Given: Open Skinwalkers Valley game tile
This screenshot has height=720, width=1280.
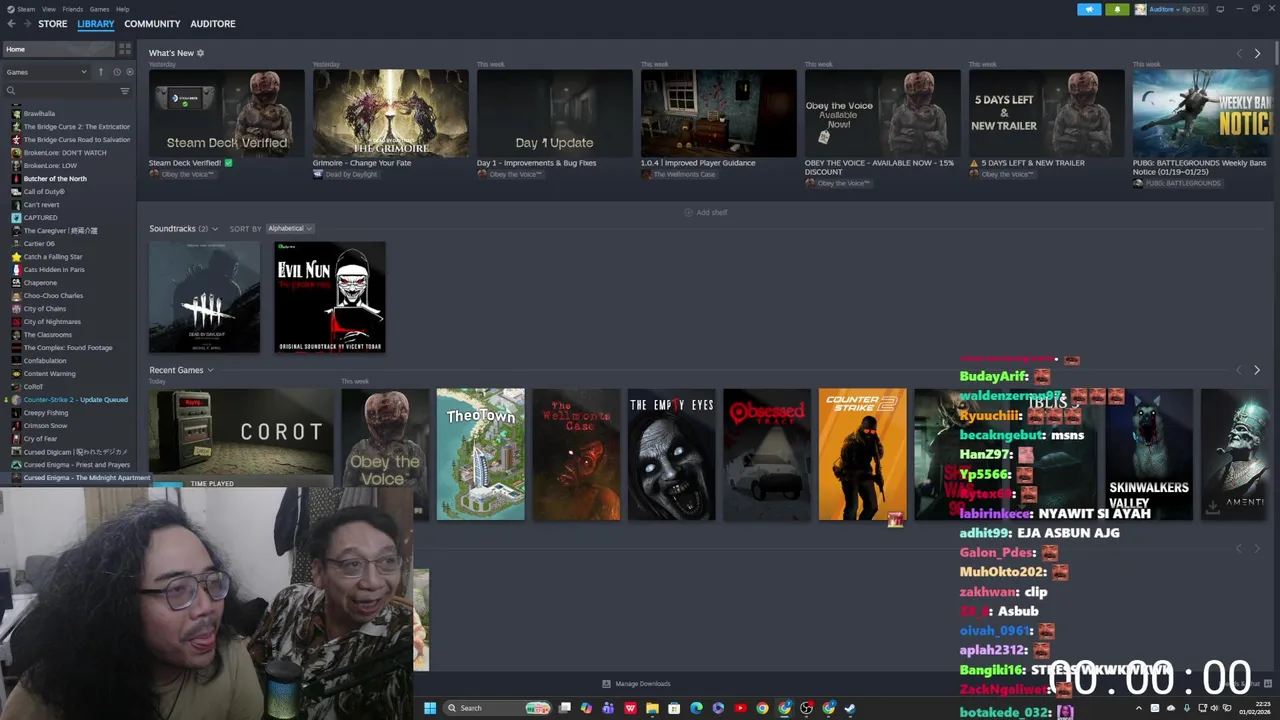Looking at the screenshot, I should pyautogui.click(x=1149, y=454).
